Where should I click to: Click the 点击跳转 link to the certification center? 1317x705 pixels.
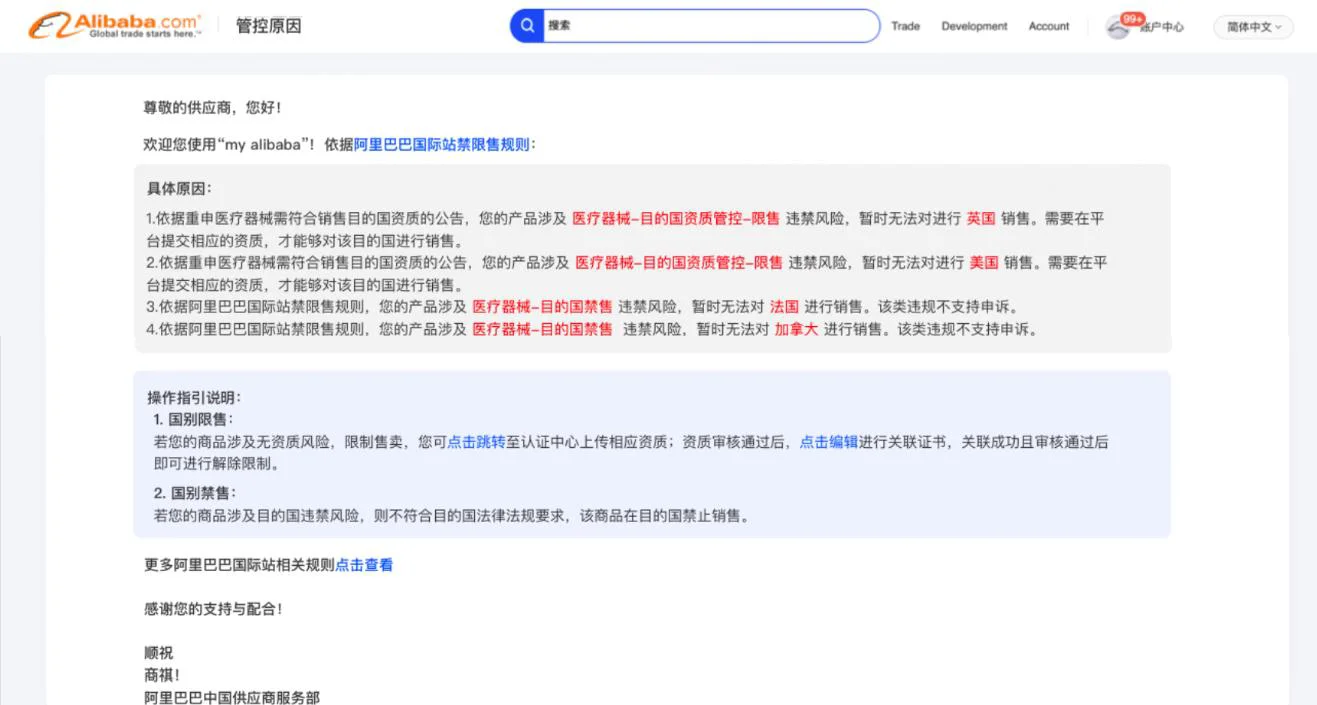point(476,442)
